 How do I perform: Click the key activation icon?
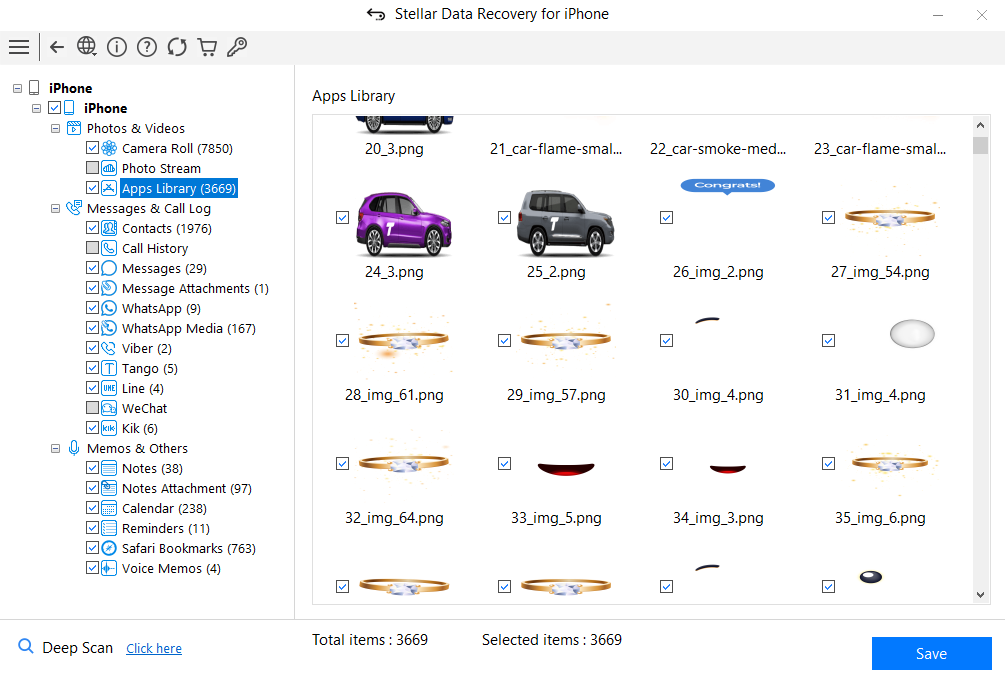click(x=237, y=47)
